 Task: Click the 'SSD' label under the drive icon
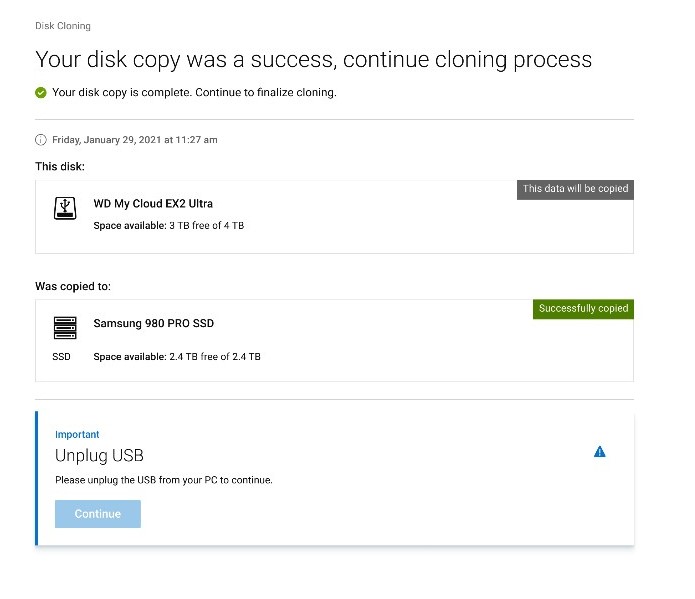point(62,356)
